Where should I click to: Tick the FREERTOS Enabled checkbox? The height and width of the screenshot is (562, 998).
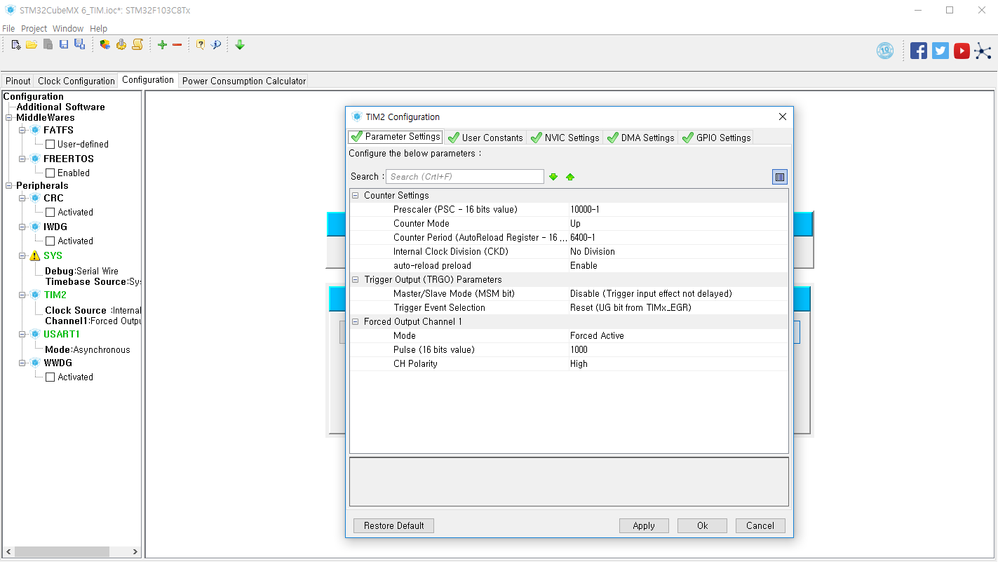click(x=50, y=173)
